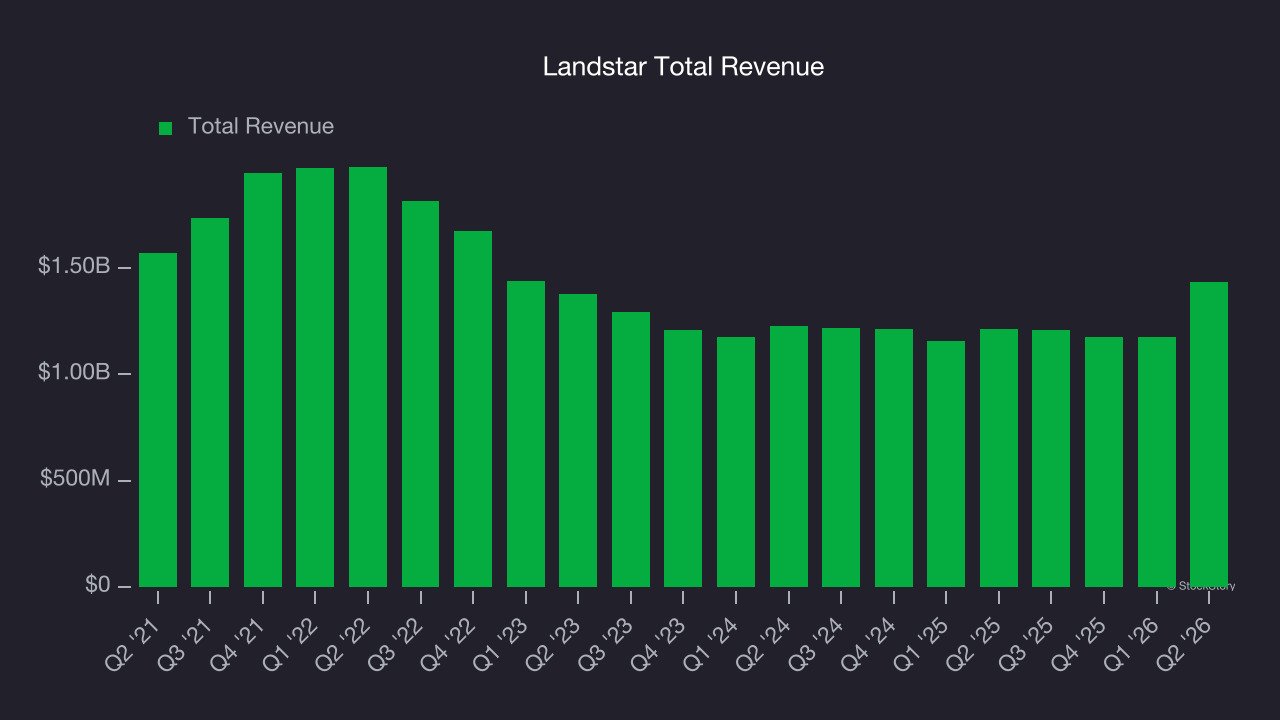
Task: Select the $0 y-axis label
Action: point(97,585)
